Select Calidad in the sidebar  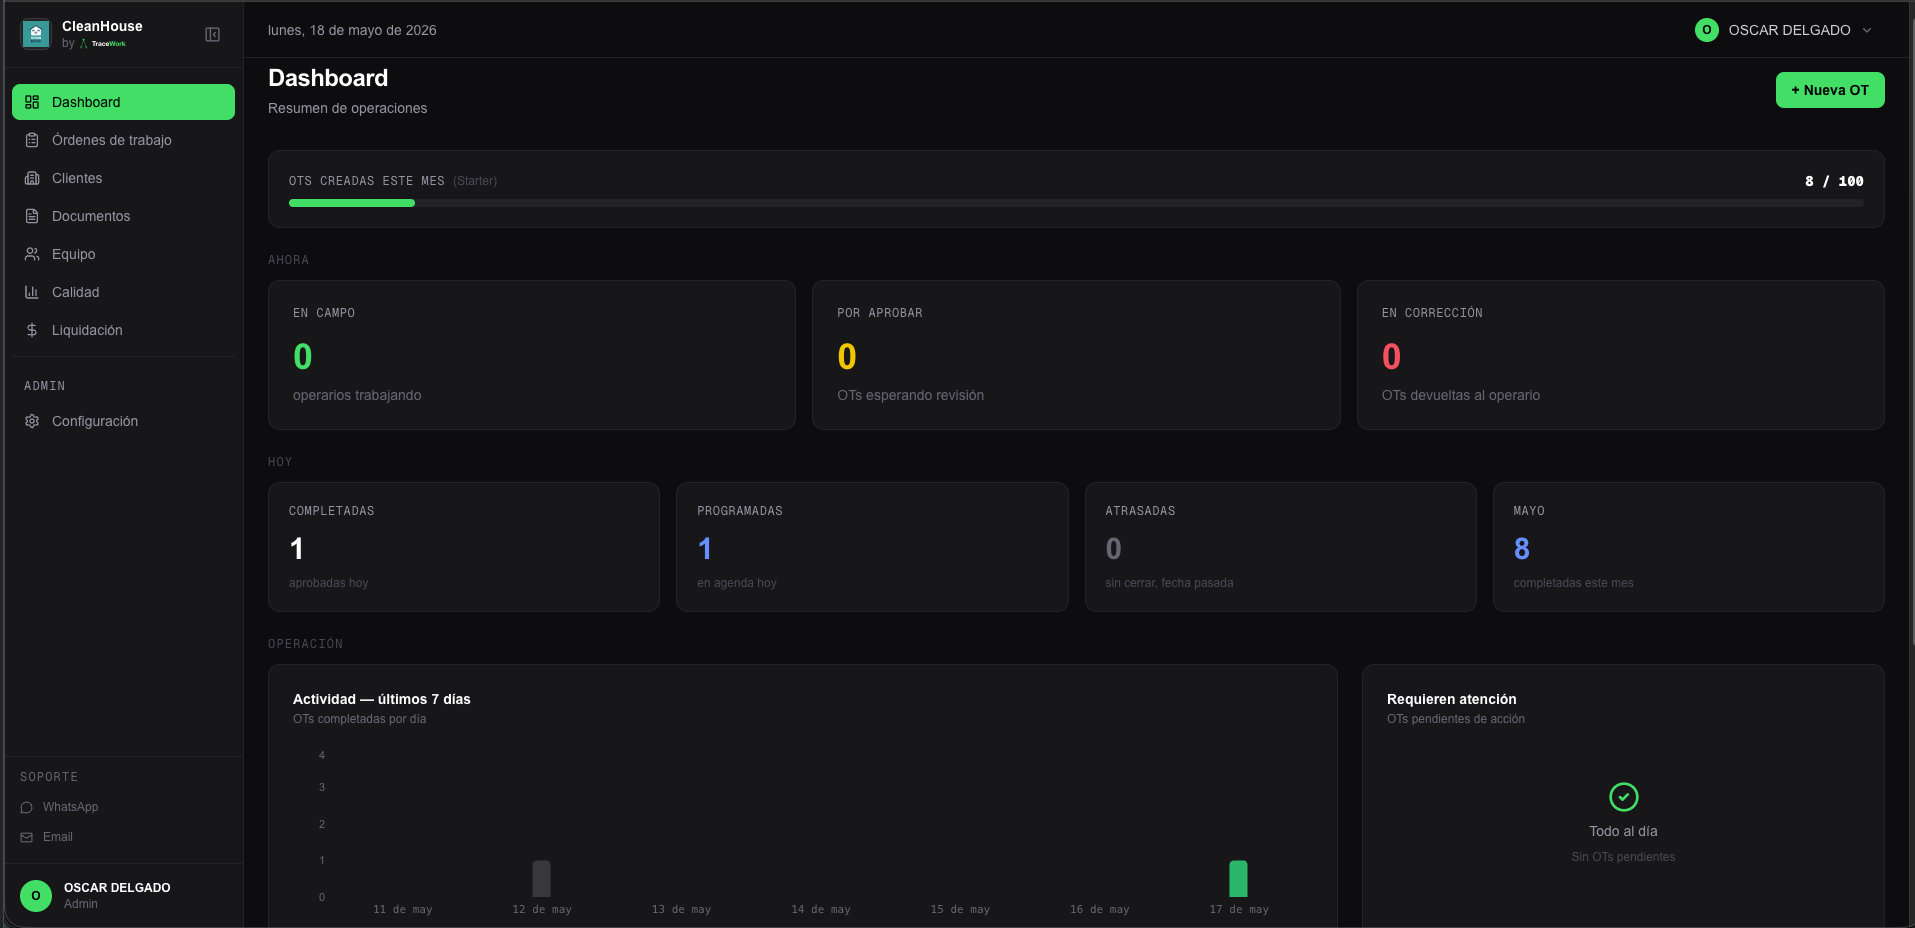point(123,292)
